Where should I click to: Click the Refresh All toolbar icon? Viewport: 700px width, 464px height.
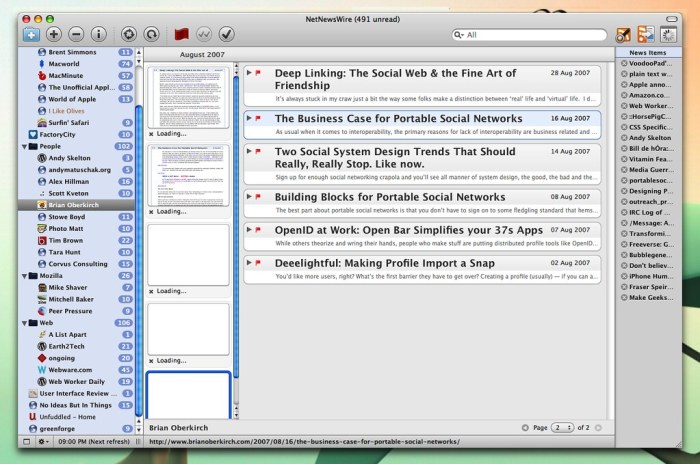[x=129, y=34]
